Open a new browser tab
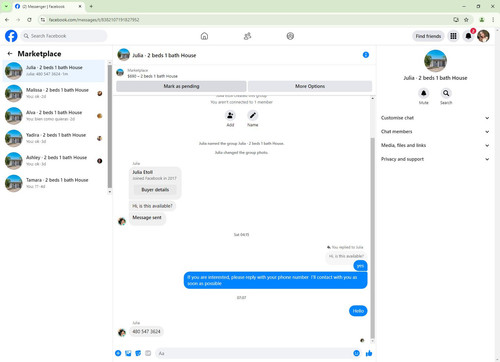The image size is (500, 362). [x=91, y=6]
